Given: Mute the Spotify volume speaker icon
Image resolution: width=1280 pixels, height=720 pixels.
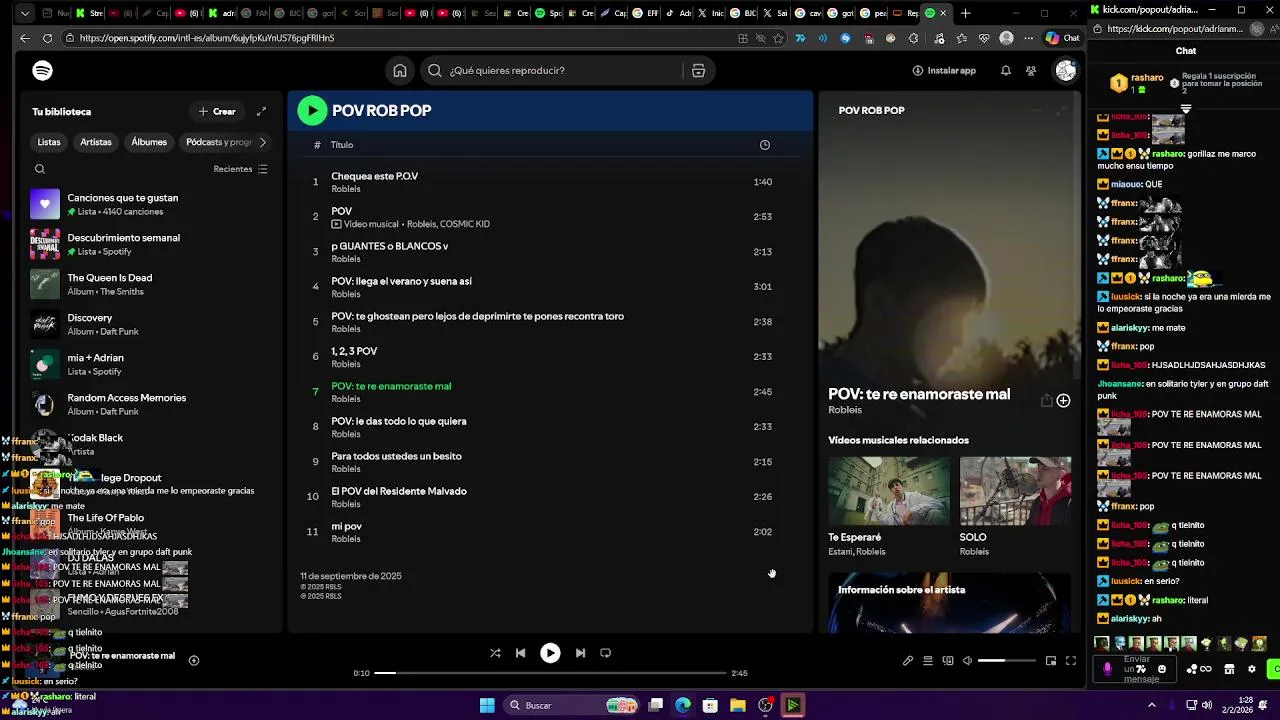Looking at the screenshot, I should pos(967,661).
